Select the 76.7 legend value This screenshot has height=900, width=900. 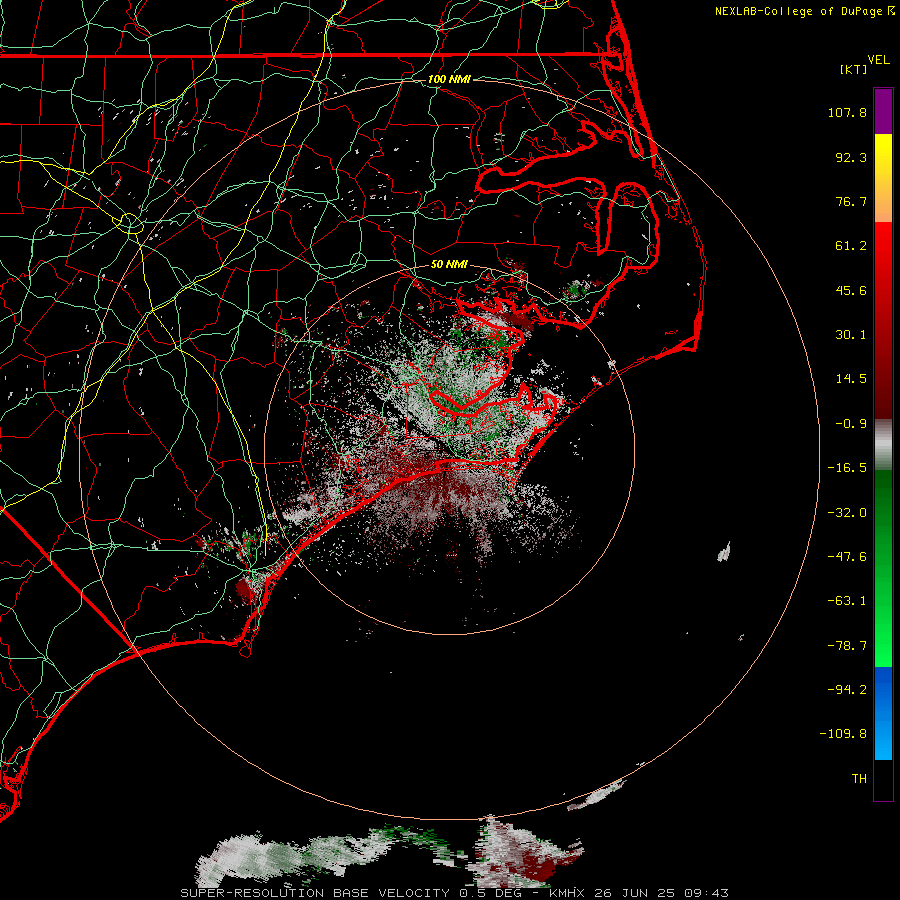point(851,201)
